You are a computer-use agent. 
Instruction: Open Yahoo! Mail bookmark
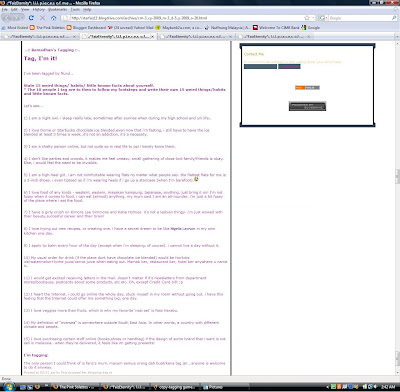[131, 28]
